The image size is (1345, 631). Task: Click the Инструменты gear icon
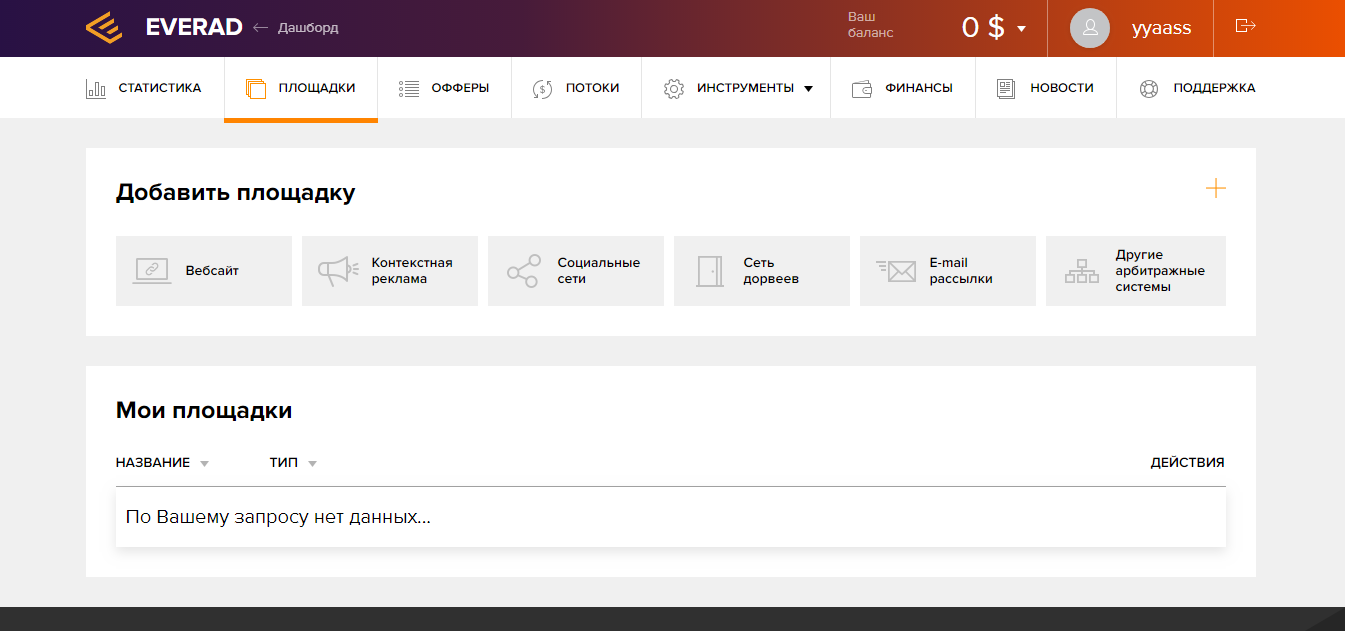click(x=674, y=88)
